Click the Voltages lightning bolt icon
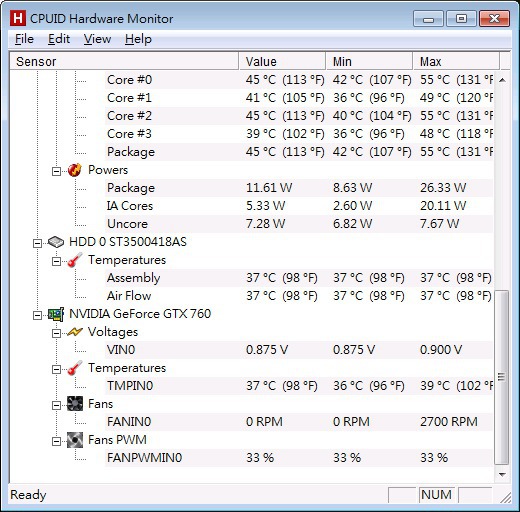520x512 pixels. point(75,332)
